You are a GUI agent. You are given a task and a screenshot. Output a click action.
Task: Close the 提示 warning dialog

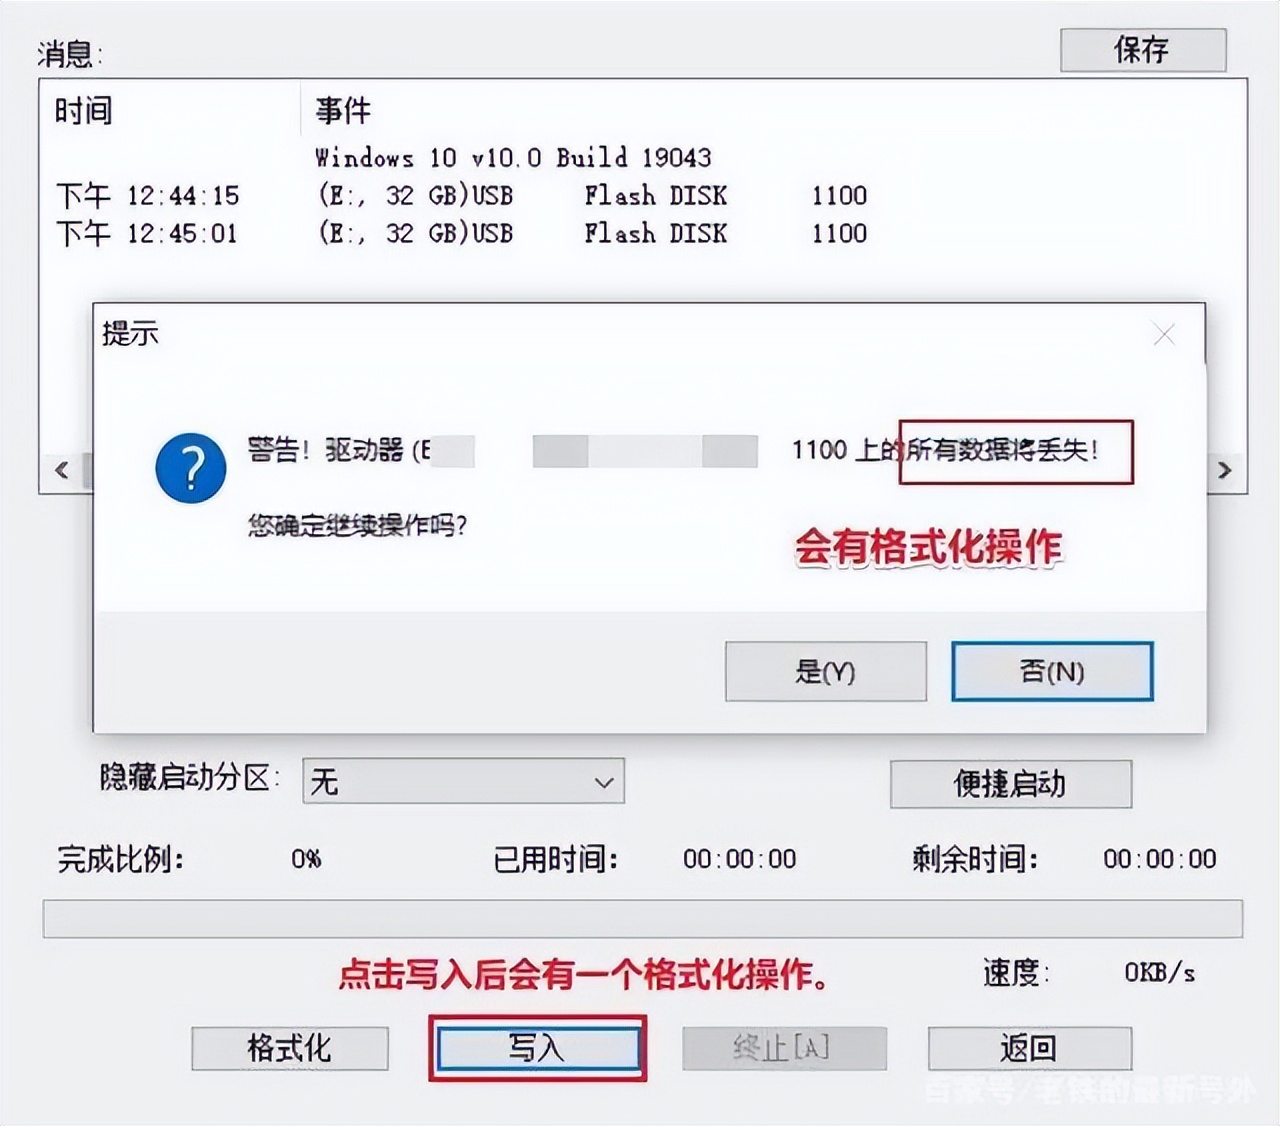tap(1163, 335)
